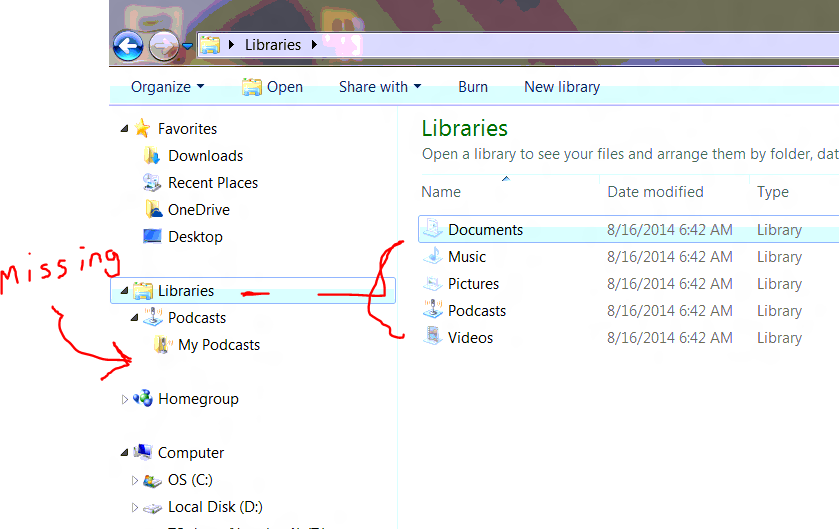This screenshot has width=839, height=529.
Task: Click Music row's date 8/16/2014 6:42 AM
Action: 669,257
